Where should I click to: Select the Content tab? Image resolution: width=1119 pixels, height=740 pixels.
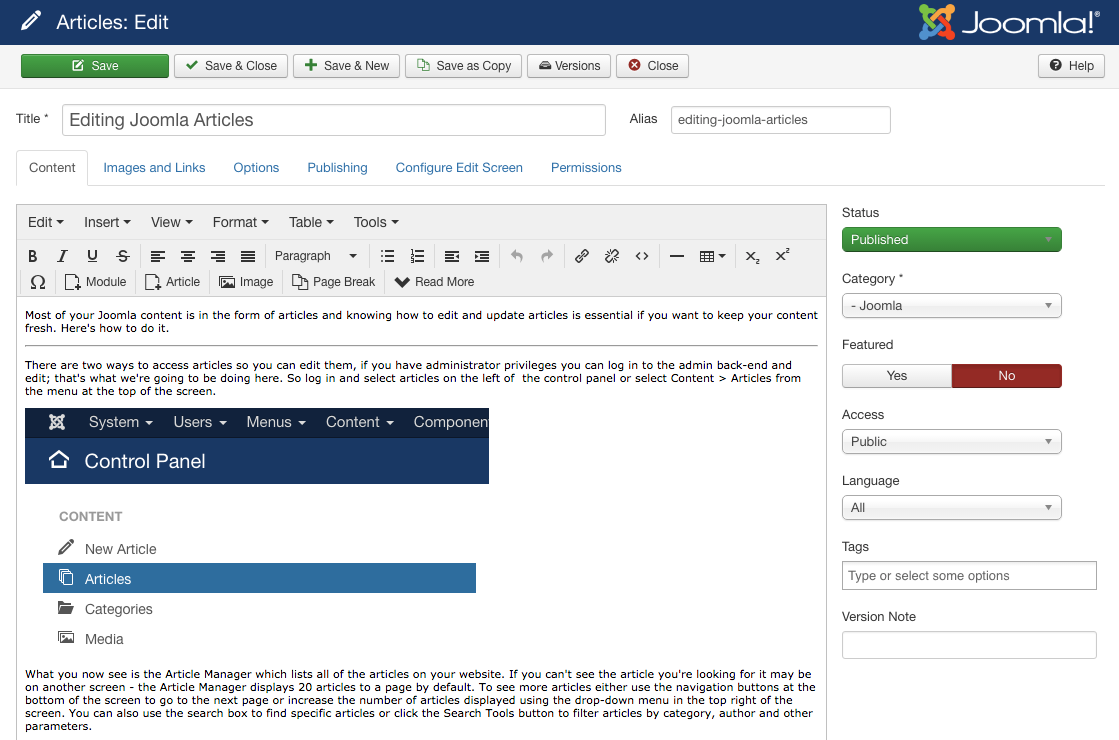click(52, 168)
